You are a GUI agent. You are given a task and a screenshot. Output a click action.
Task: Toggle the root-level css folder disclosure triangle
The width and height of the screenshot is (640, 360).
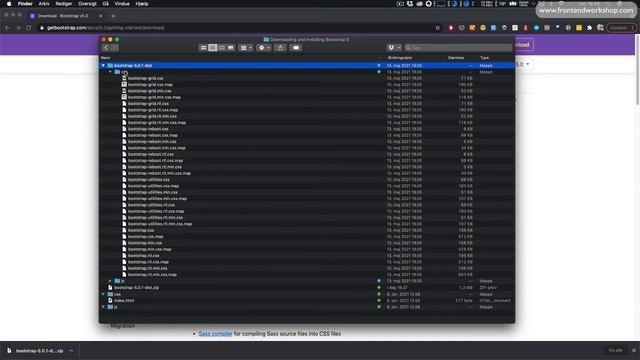pyautogui.click(x=103, y=294)
